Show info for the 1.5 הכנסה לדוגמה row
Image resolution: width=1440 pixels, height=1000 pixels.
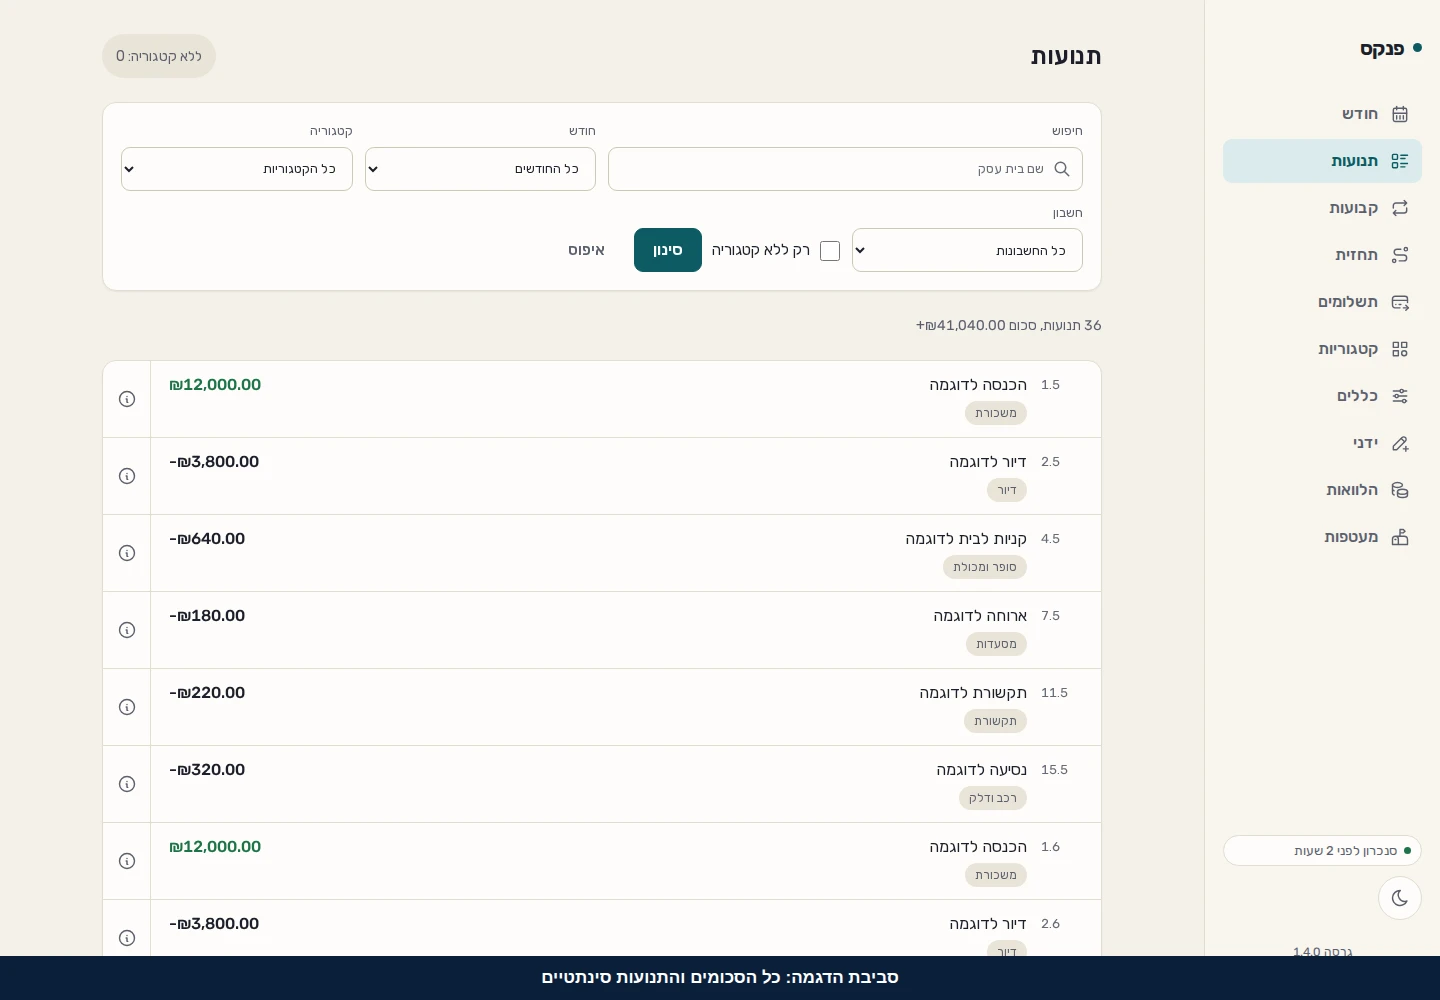(127, 399)
